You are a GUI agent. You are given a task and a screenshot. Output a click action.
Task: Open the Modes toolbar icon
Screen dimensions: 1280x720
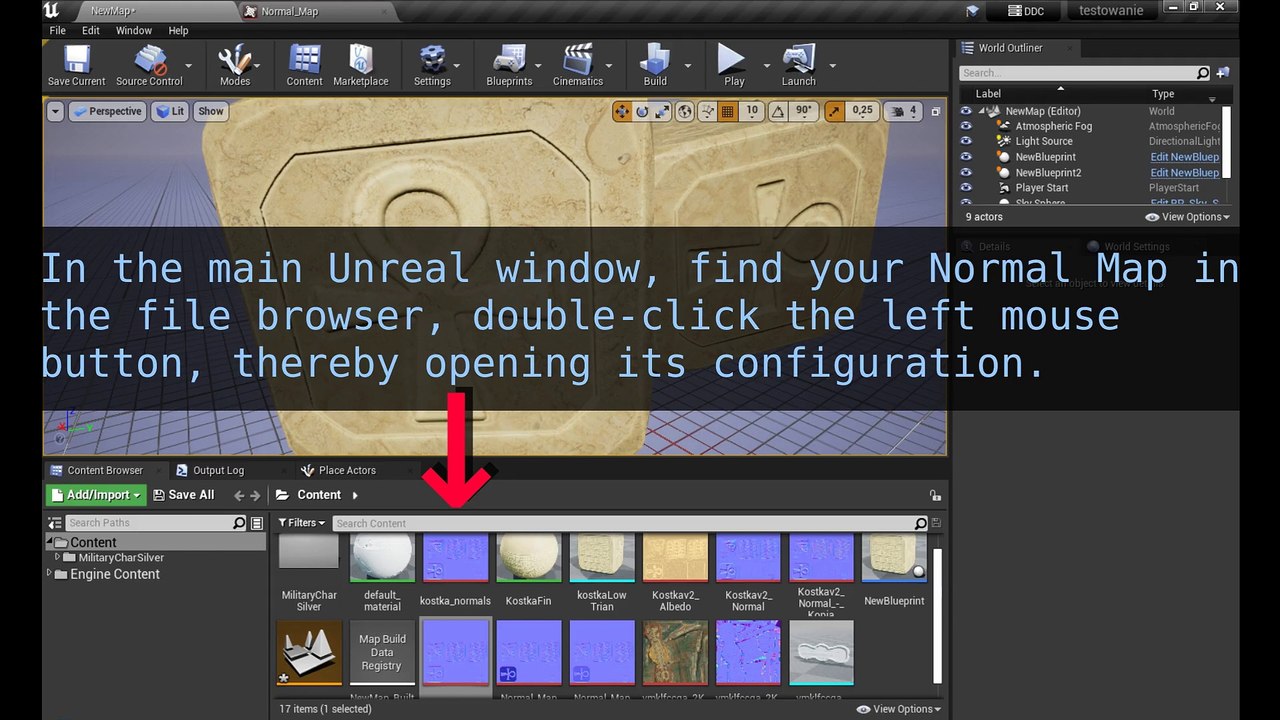pos(235,66)
